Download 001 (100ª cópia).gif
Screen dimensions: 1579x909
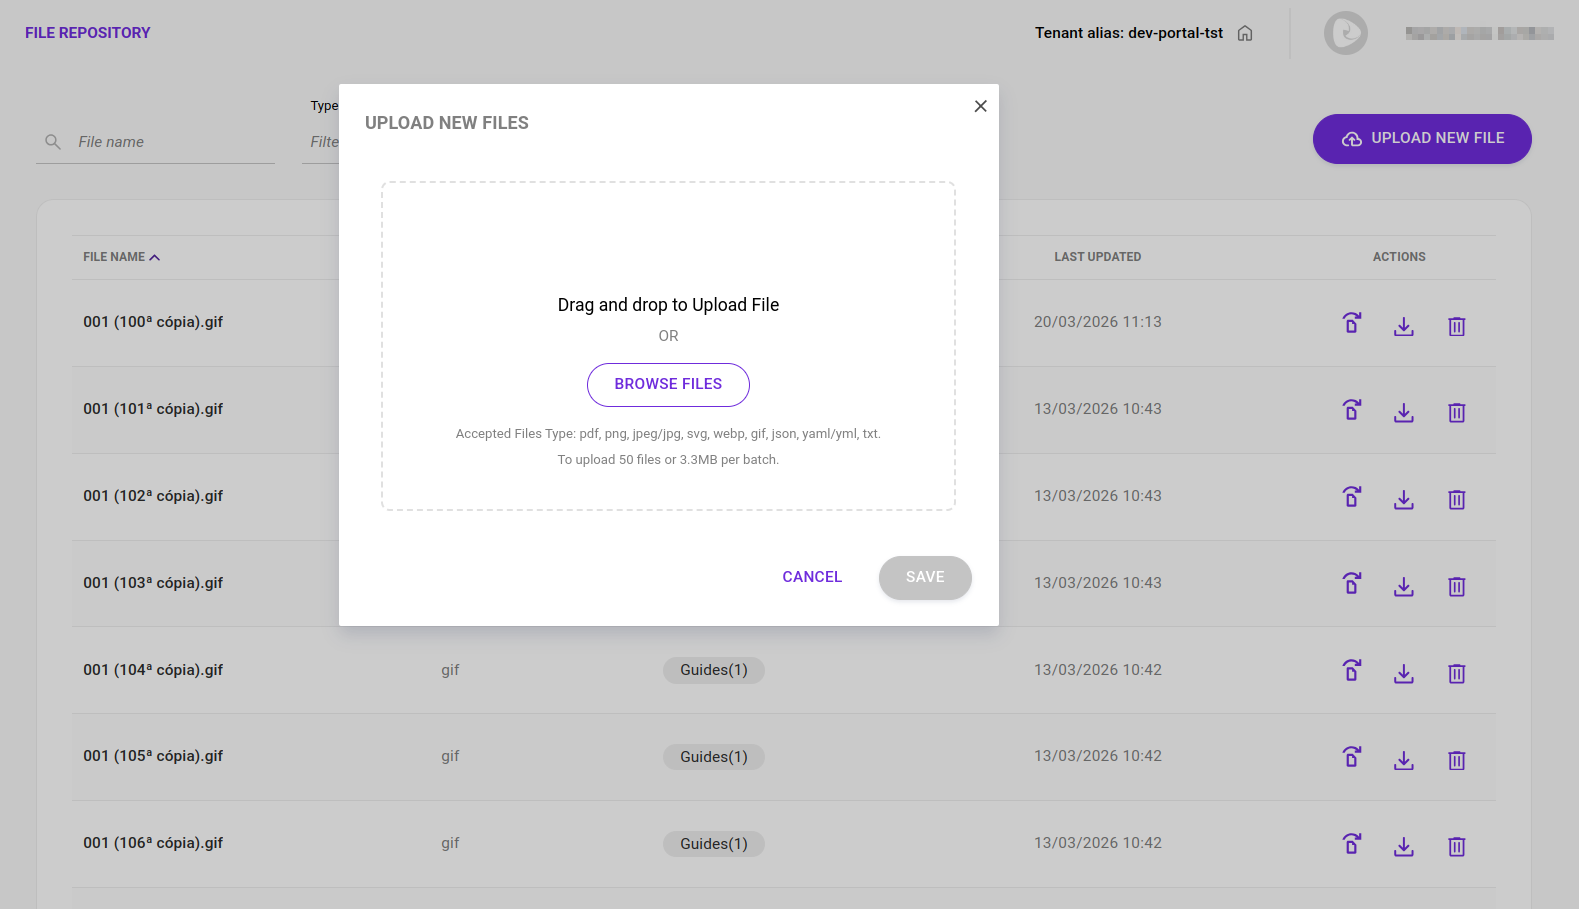click(1404, 326)
